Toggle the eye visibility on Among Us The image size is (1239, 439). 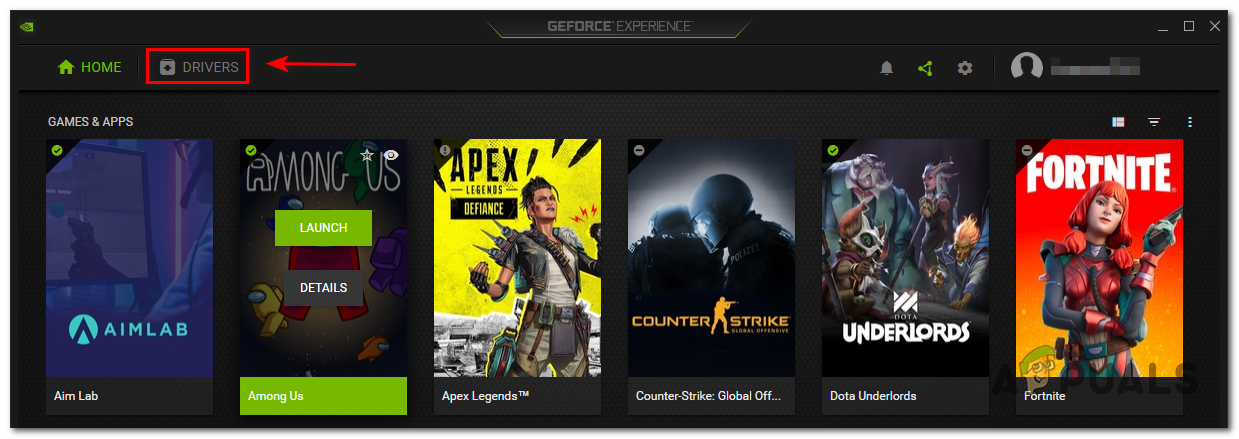pyautogui.click(x=391, y=155)
